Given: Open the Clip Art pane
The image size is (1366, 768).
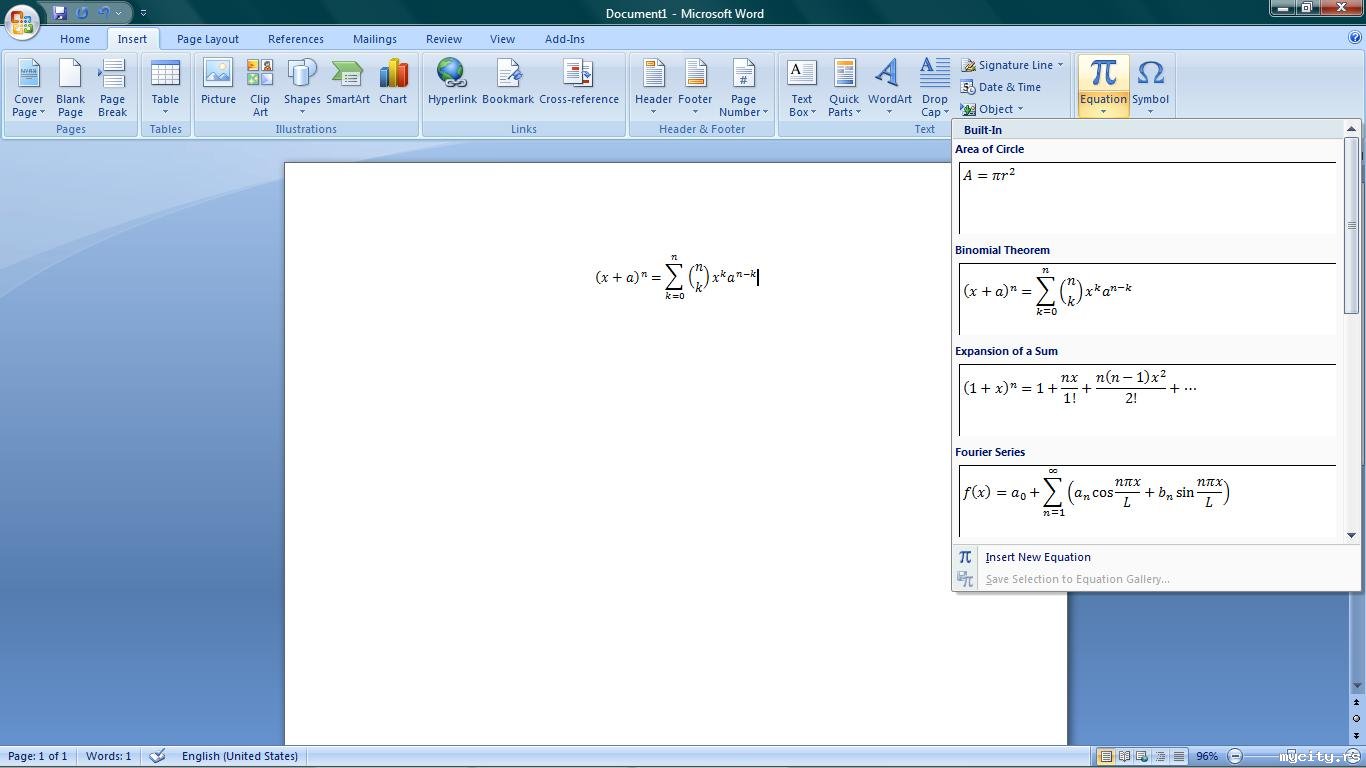Looking at the screenshot, I should click(260, 87).
